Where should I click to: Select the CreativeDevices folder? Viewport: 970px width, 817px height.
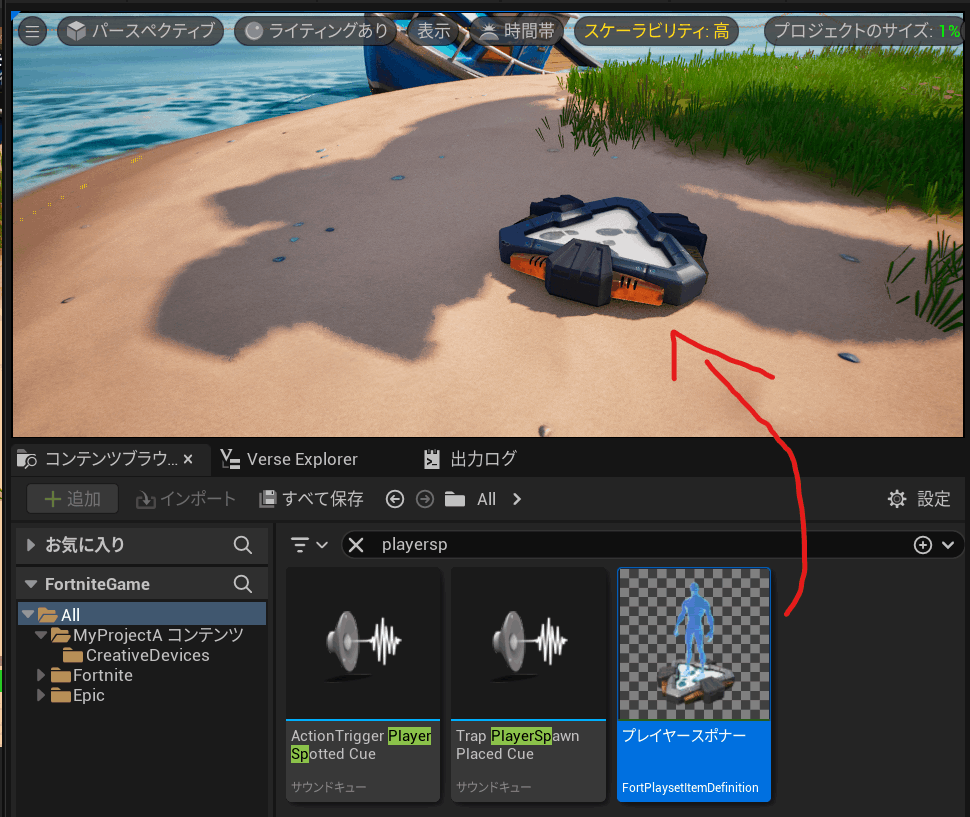click(x=136, y=656)
